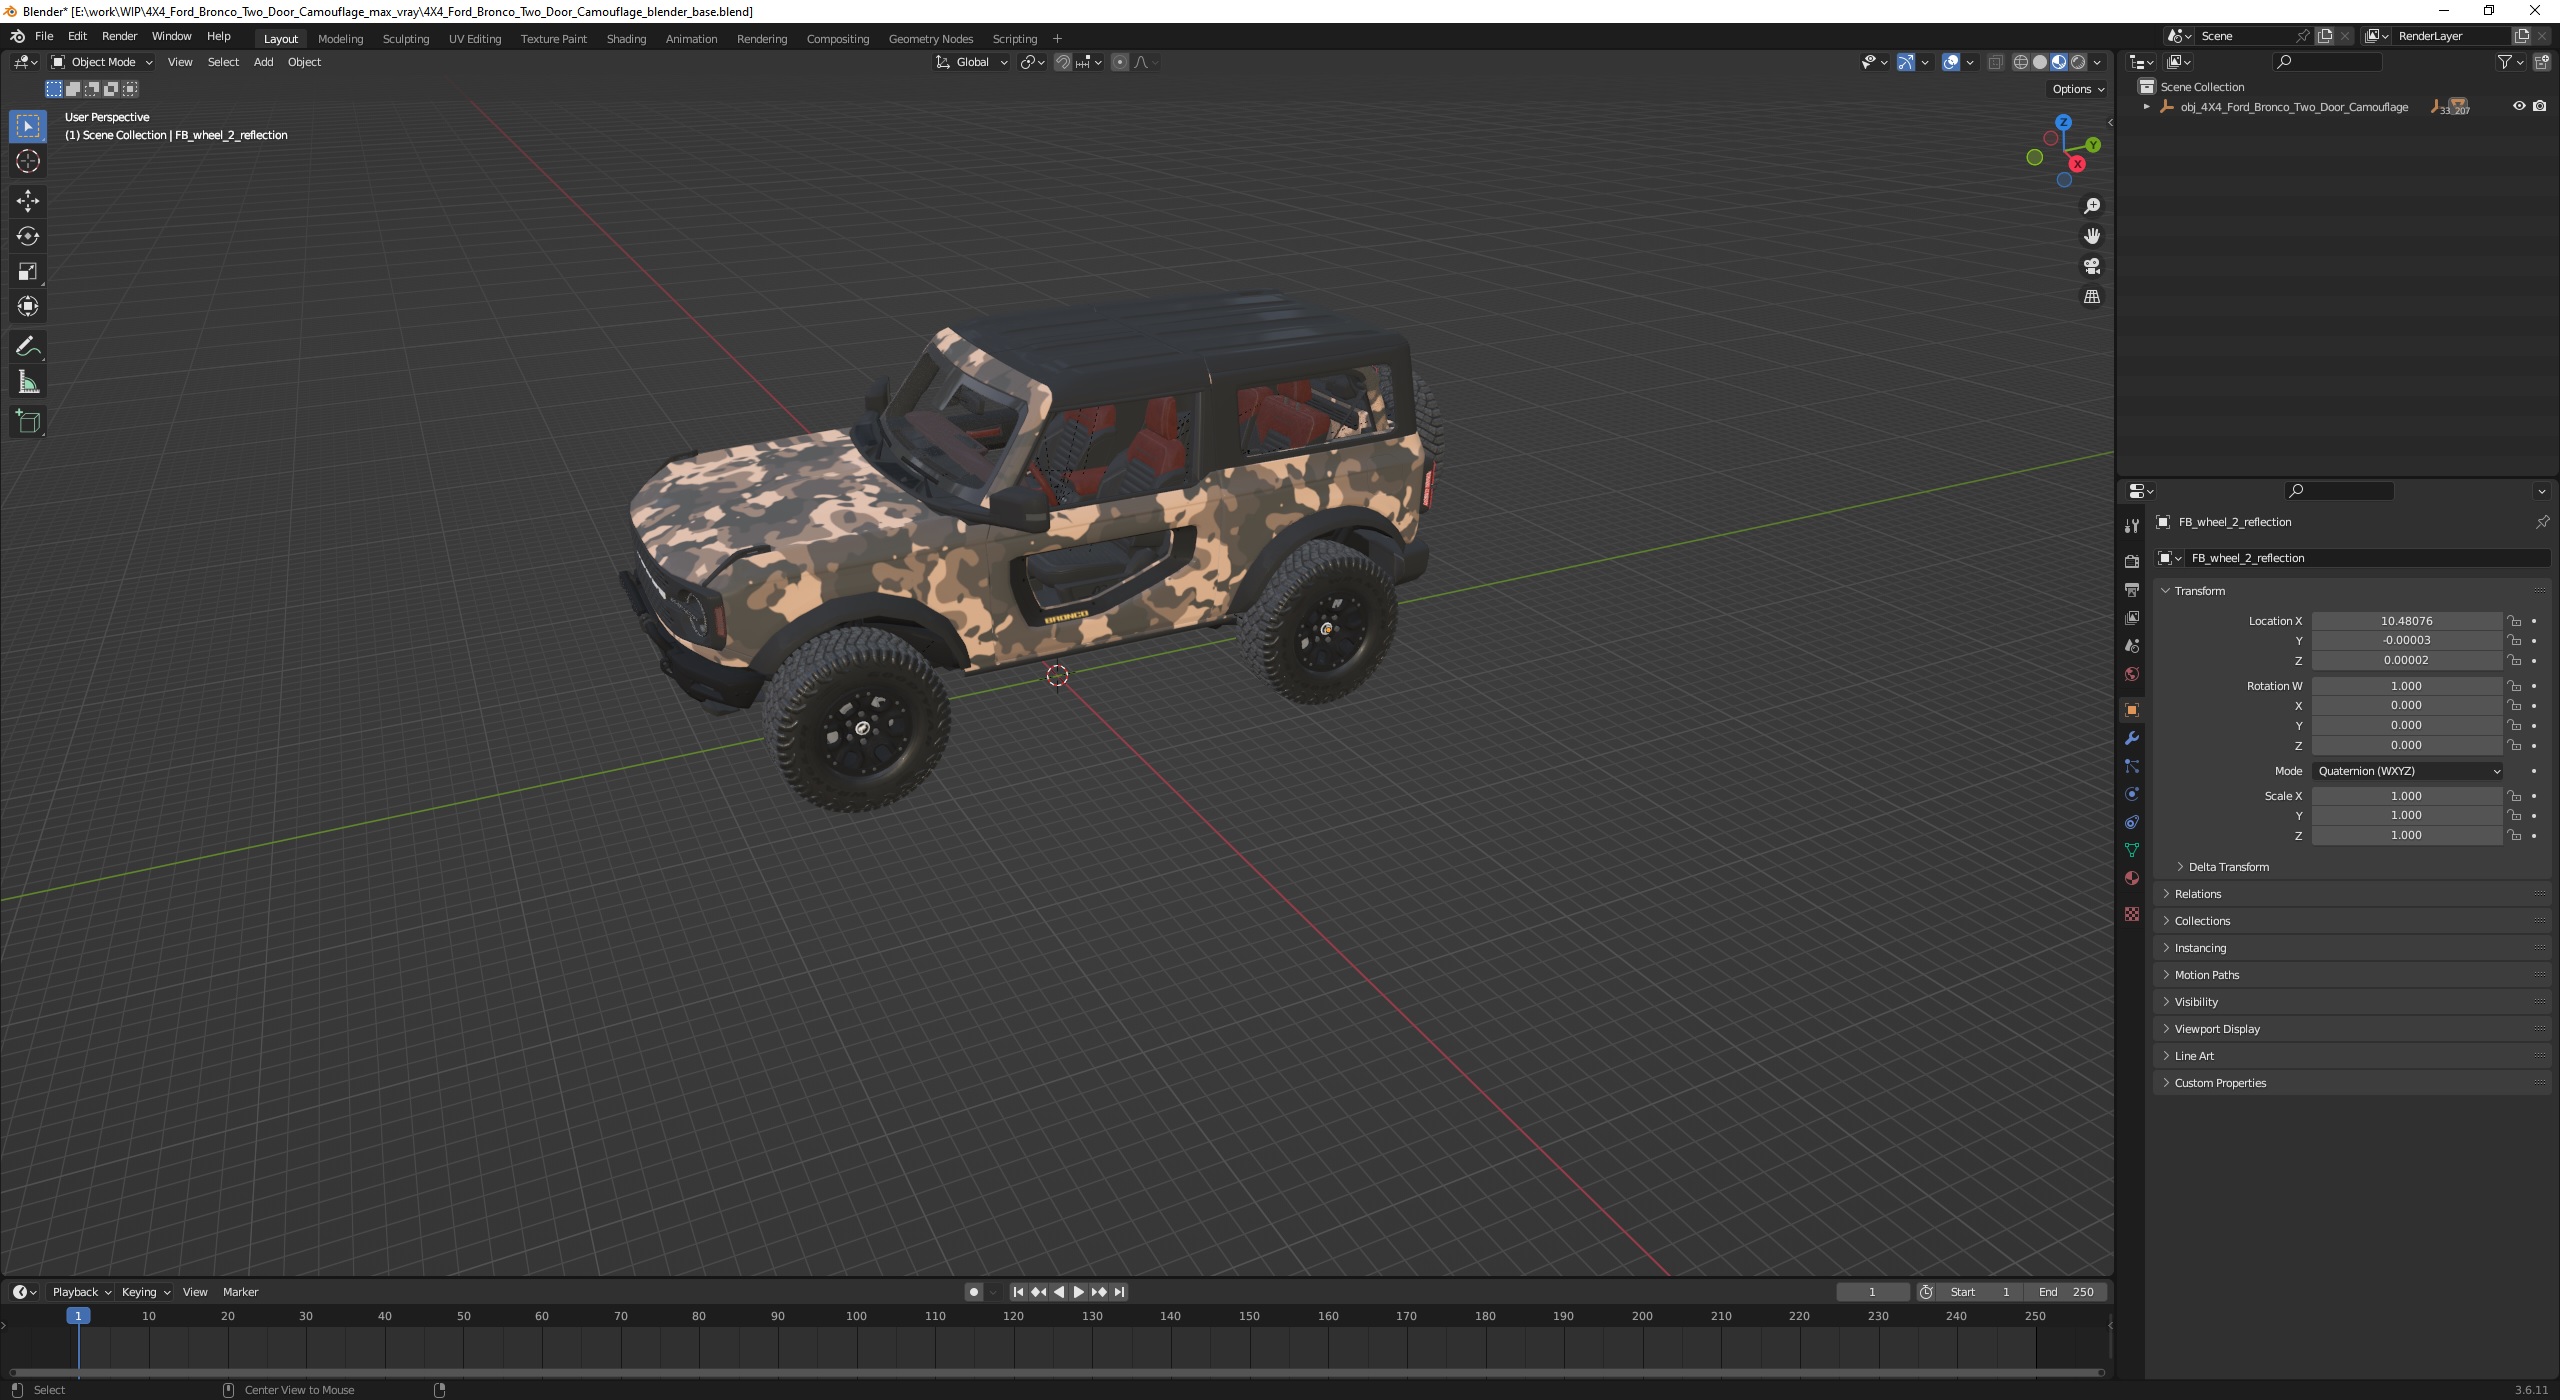Switch perspective/orthographic grid icon
This screenshot has height=1400, width=2560.
pos(2091,297)
